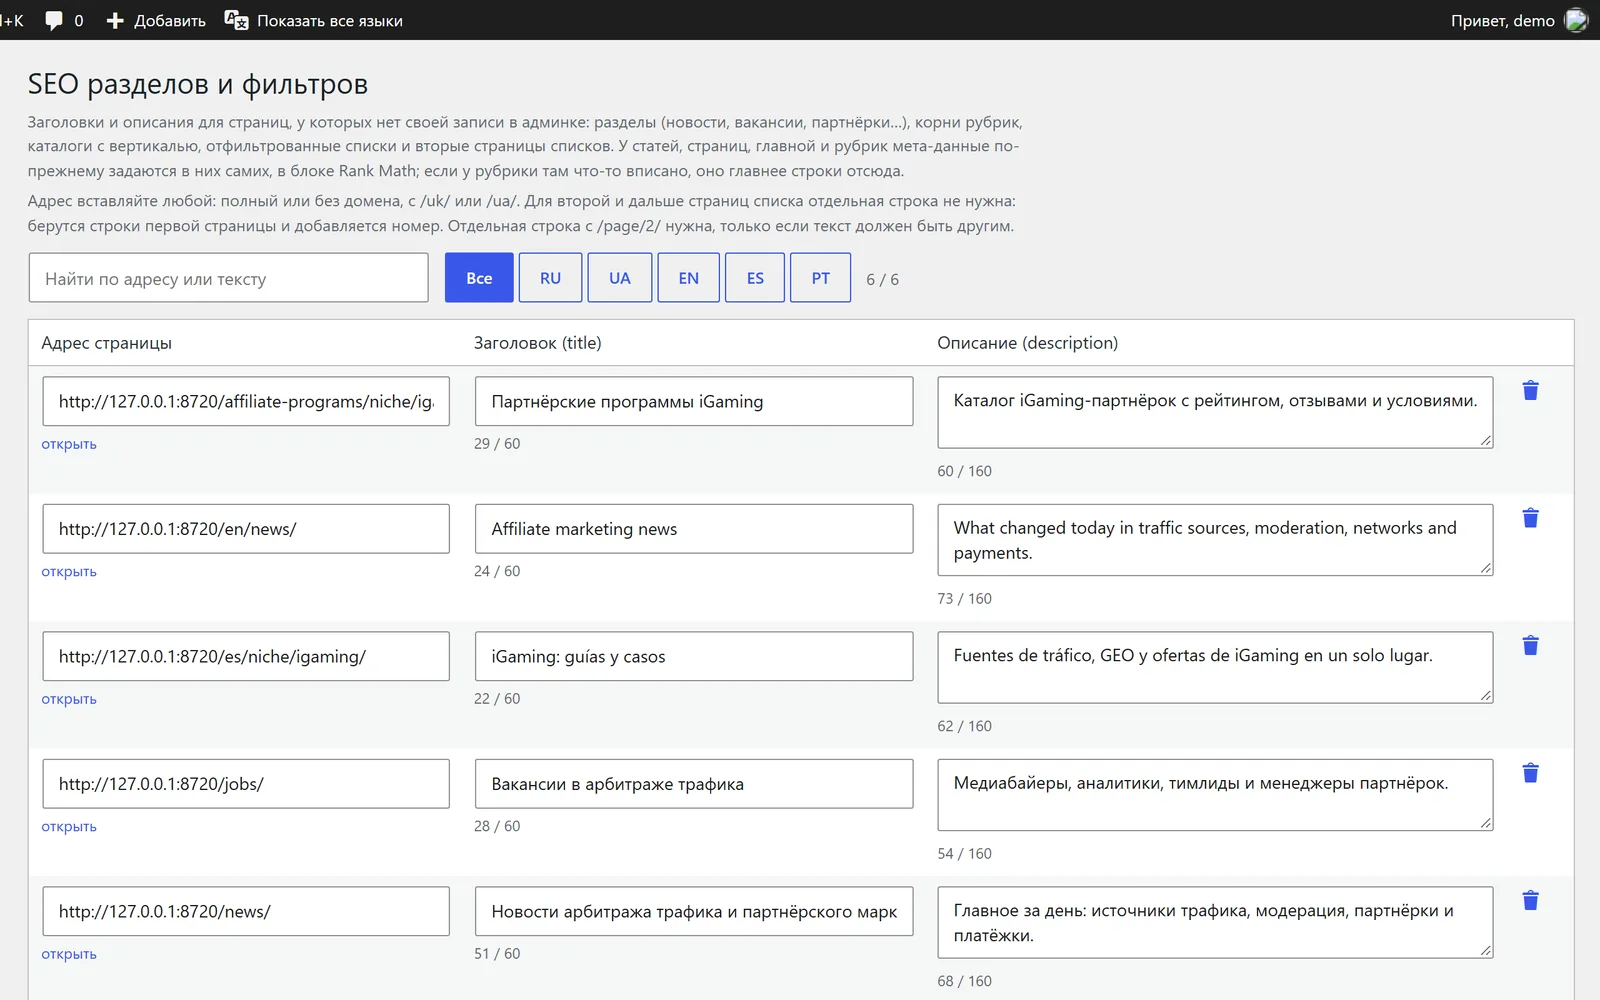Click открыть link under /jobs/ address
This screenshot has width=1600, height=1000.
69,827
